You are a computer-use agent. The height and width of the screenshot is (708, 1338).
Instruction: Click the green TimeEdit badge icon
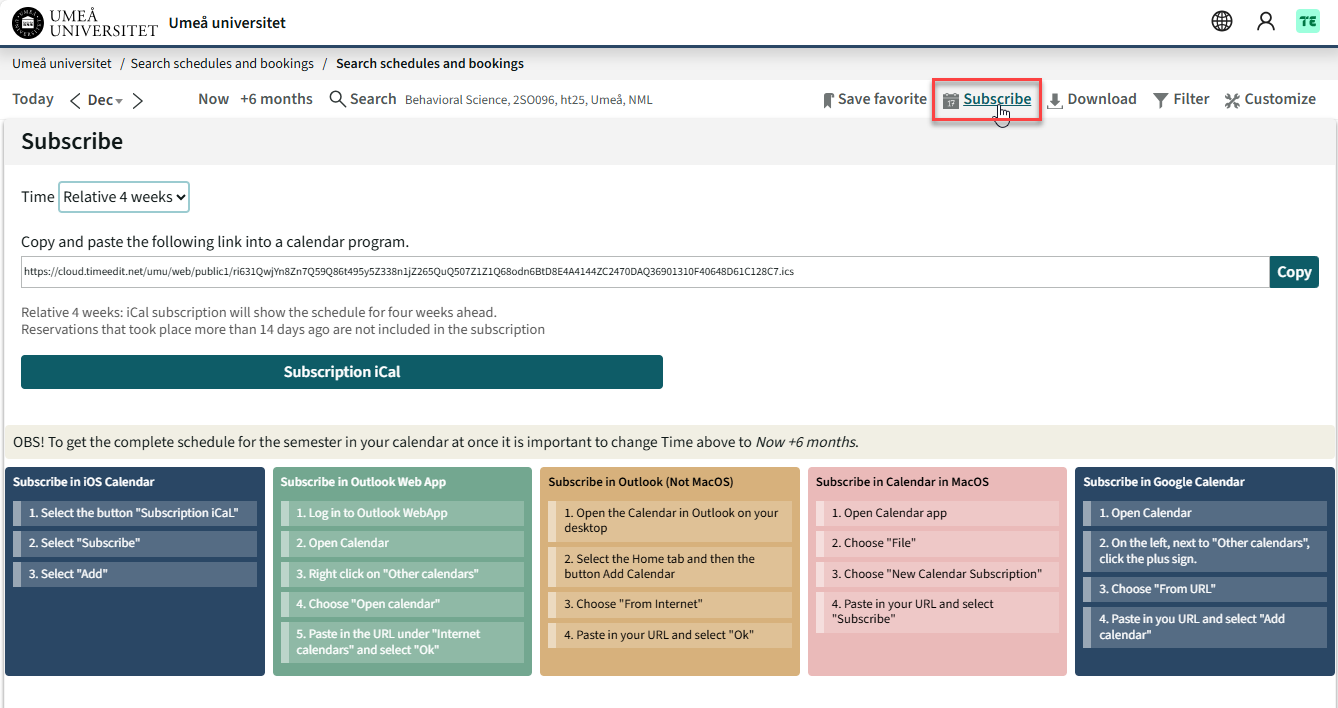tap(1307, 21)
